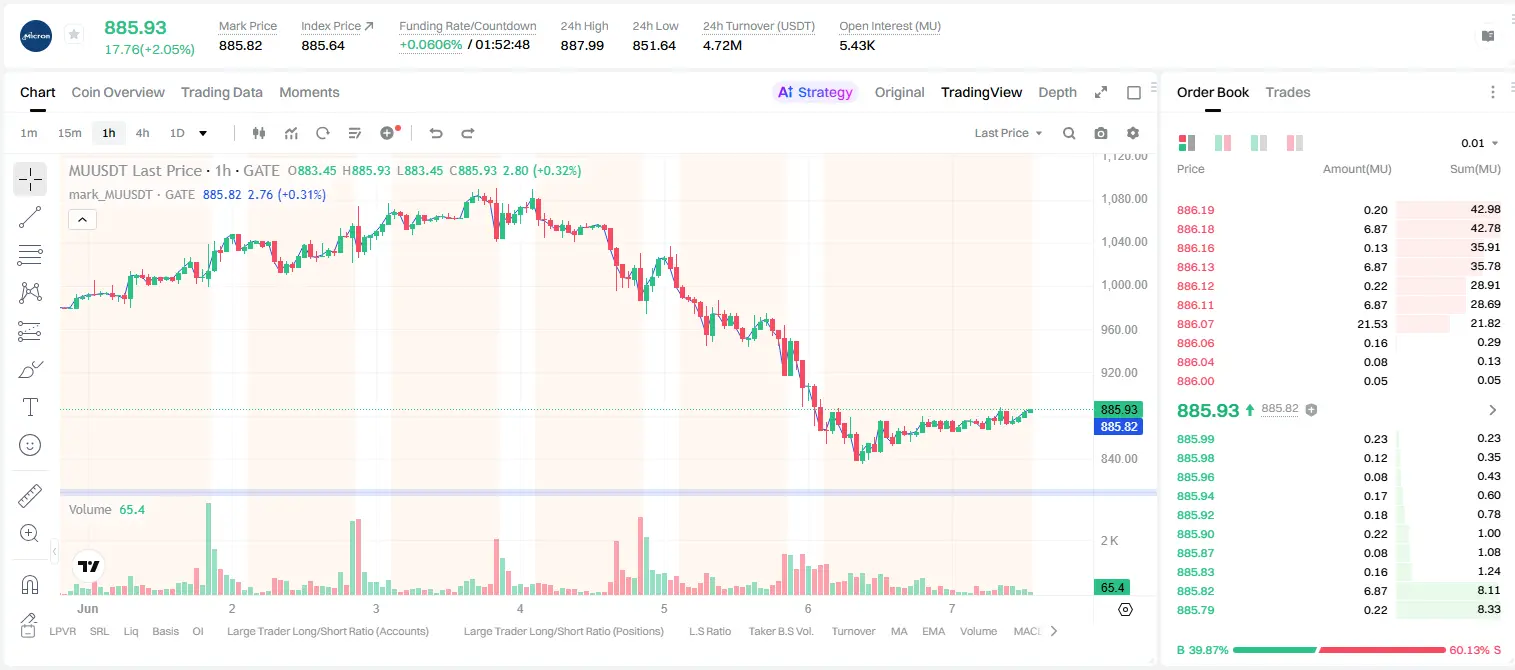This screenshot has width=1515, height=670.
Task: Select the ruler measure tool
Action: [x=30, y=496]
